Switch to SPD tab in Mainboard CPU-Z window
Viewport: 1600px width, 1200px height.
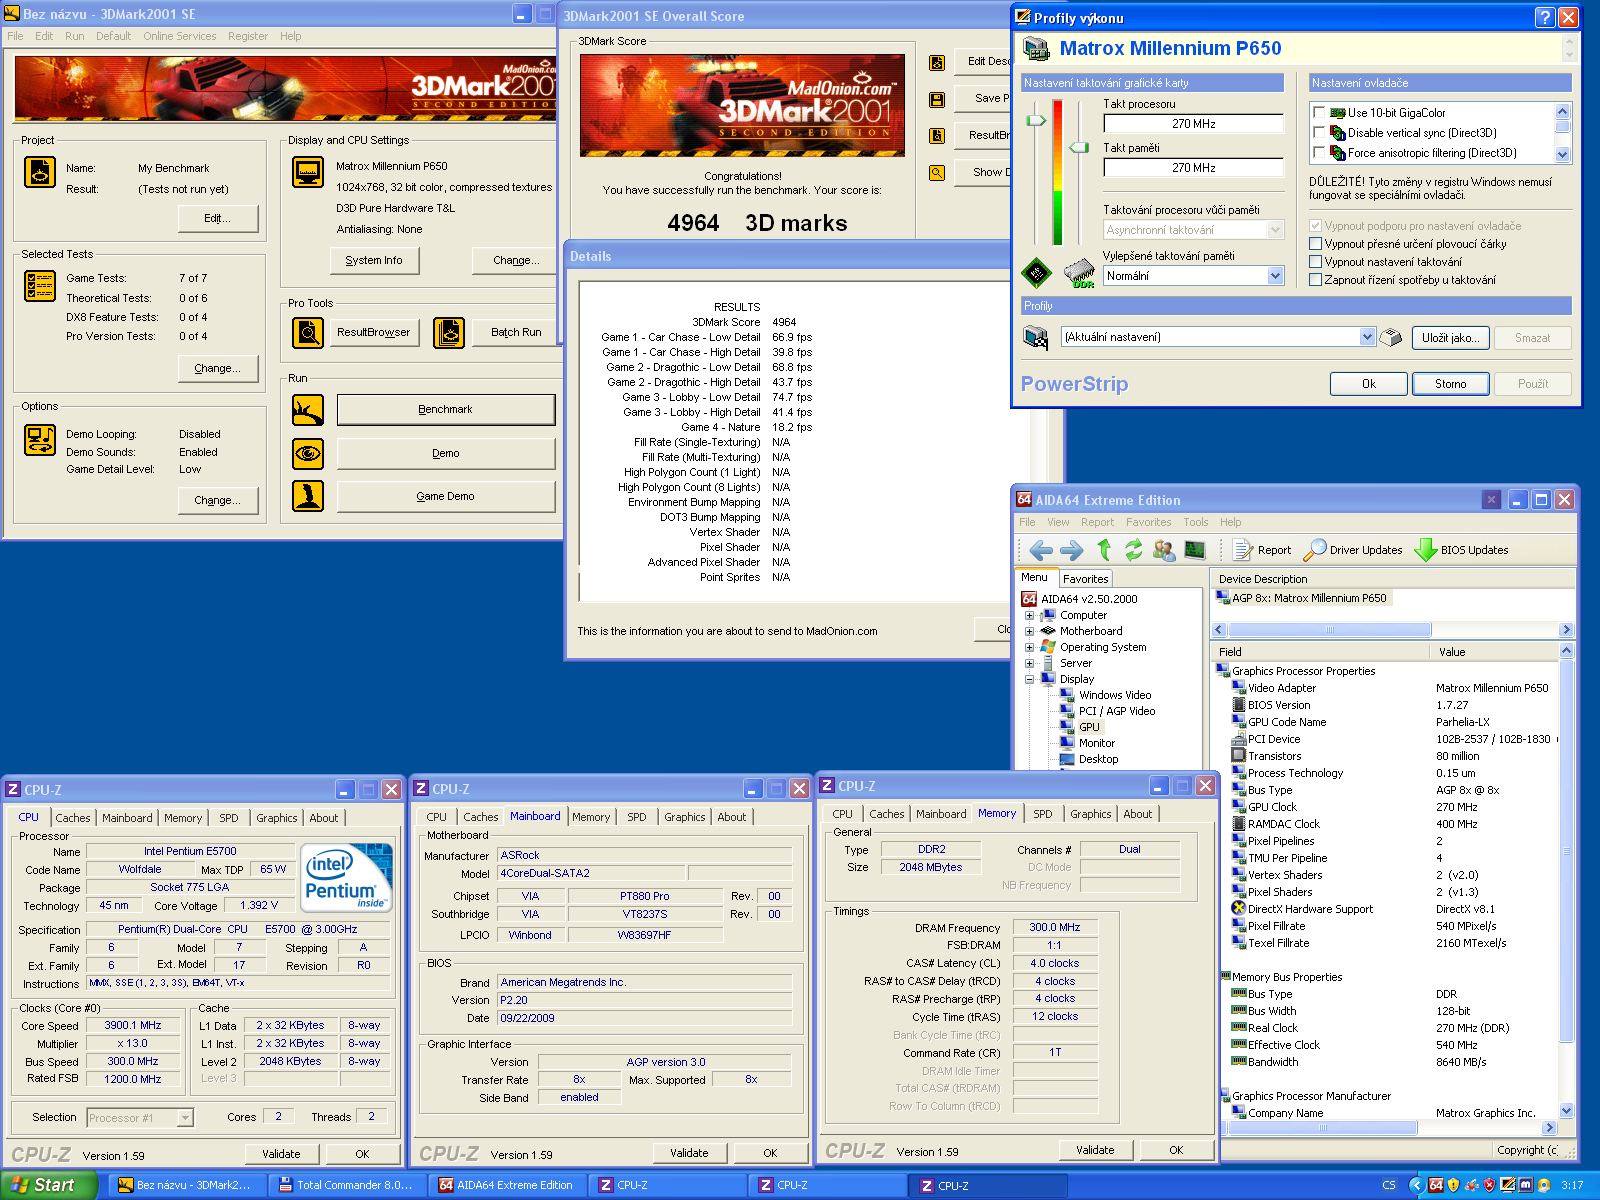coord(637,817)
